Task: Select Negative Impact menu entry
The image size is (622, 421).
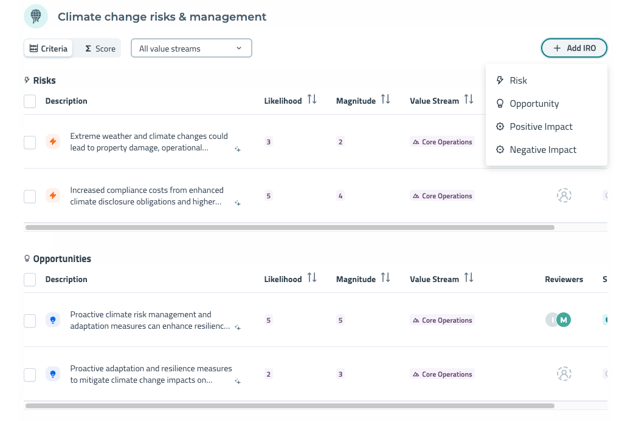Action: 542,150
